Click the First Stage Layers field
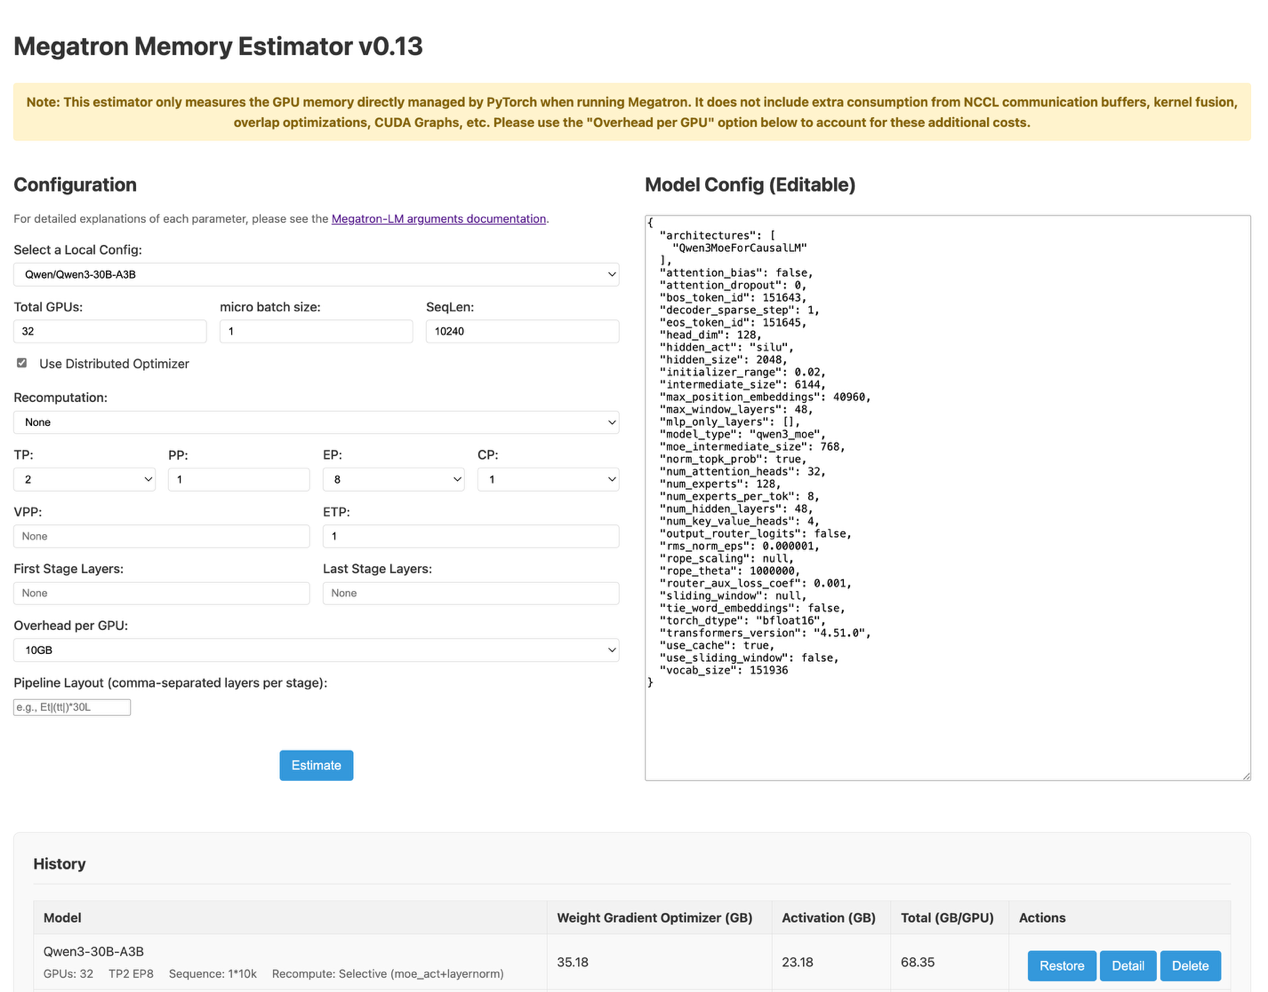 point(161,593)
